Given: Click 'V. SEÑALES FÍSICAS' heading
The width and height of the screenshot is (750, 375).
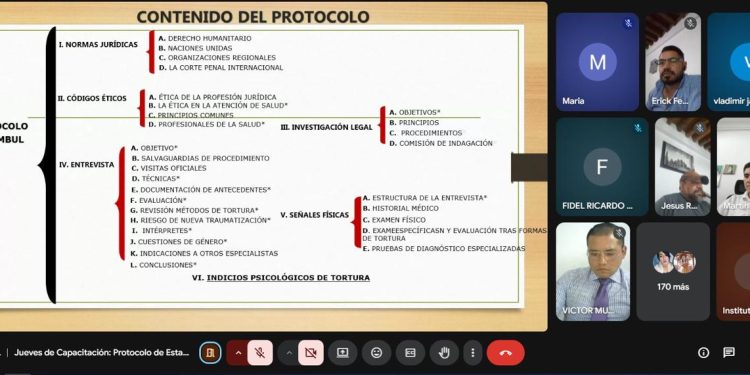Looking at the screenshot, I should [315, 215].
